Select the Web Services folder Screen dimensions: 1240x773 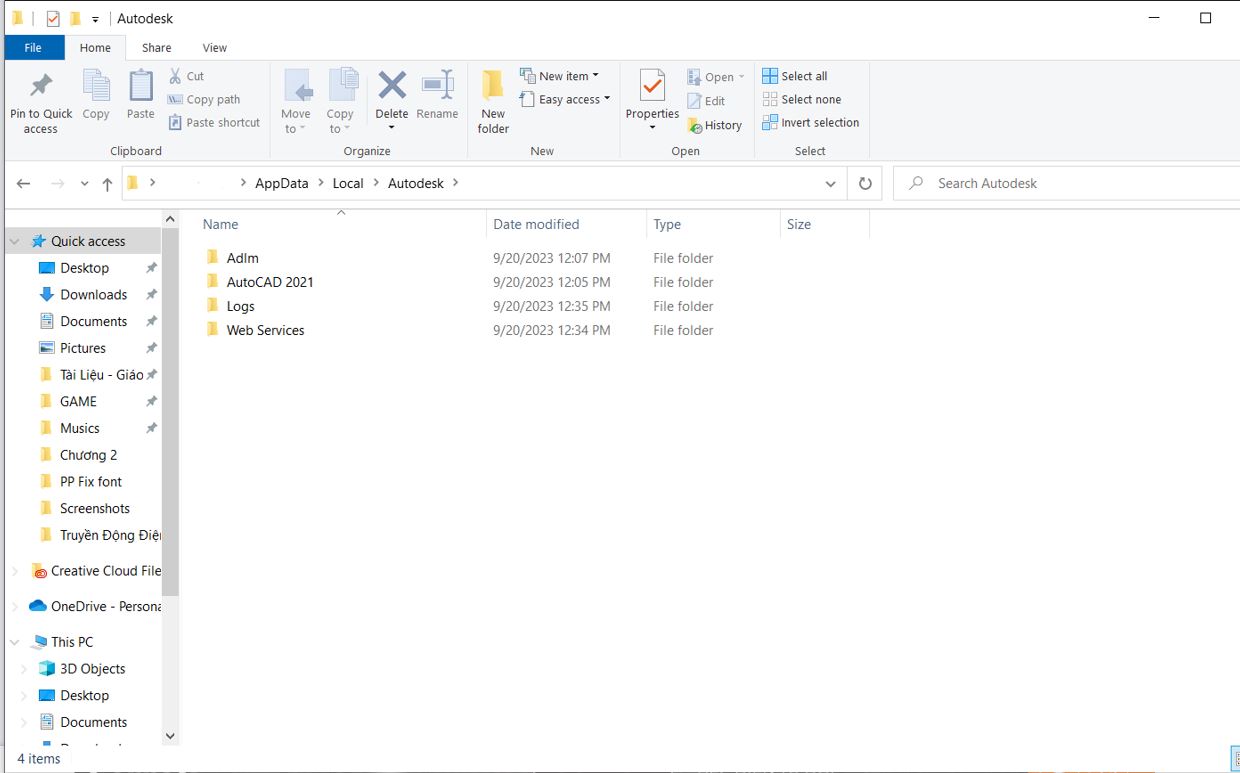coord(265,330)
